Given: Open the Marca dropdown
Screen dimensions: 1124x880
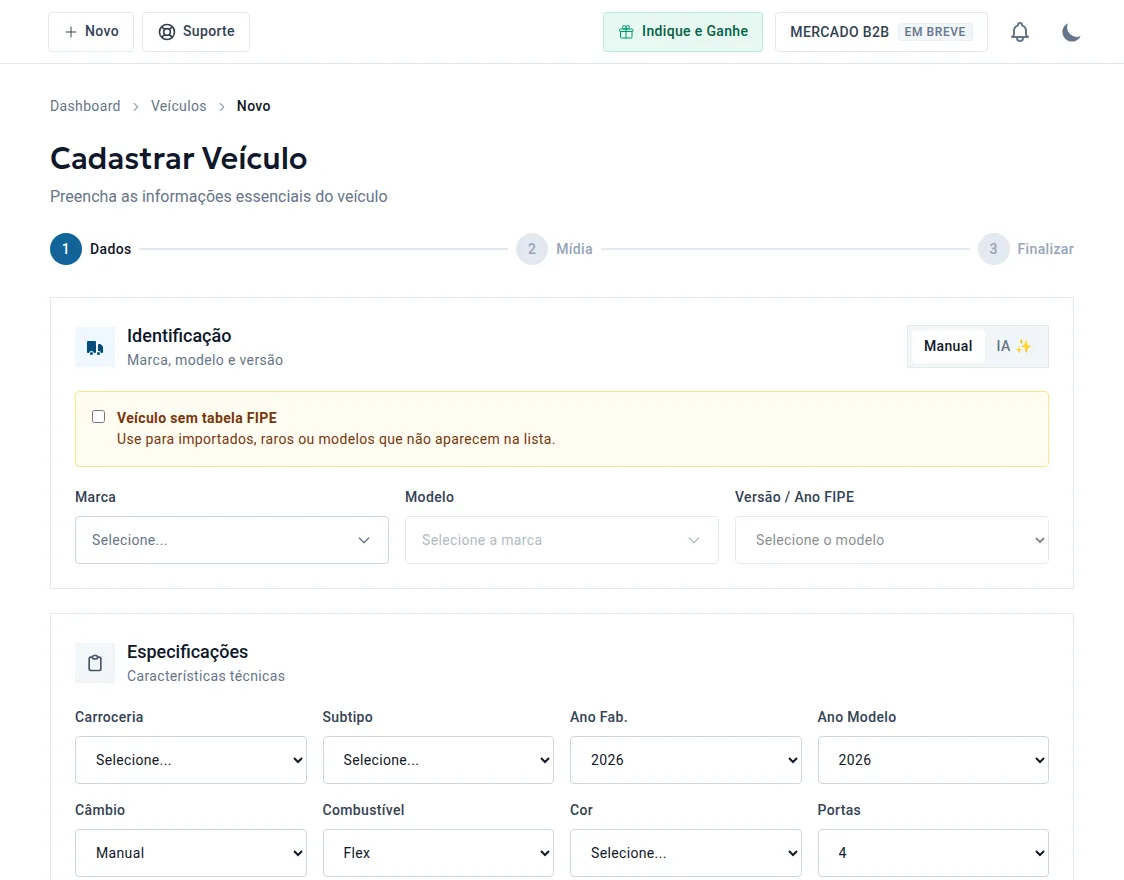Looking at the screenshot, I should point(232,540).
